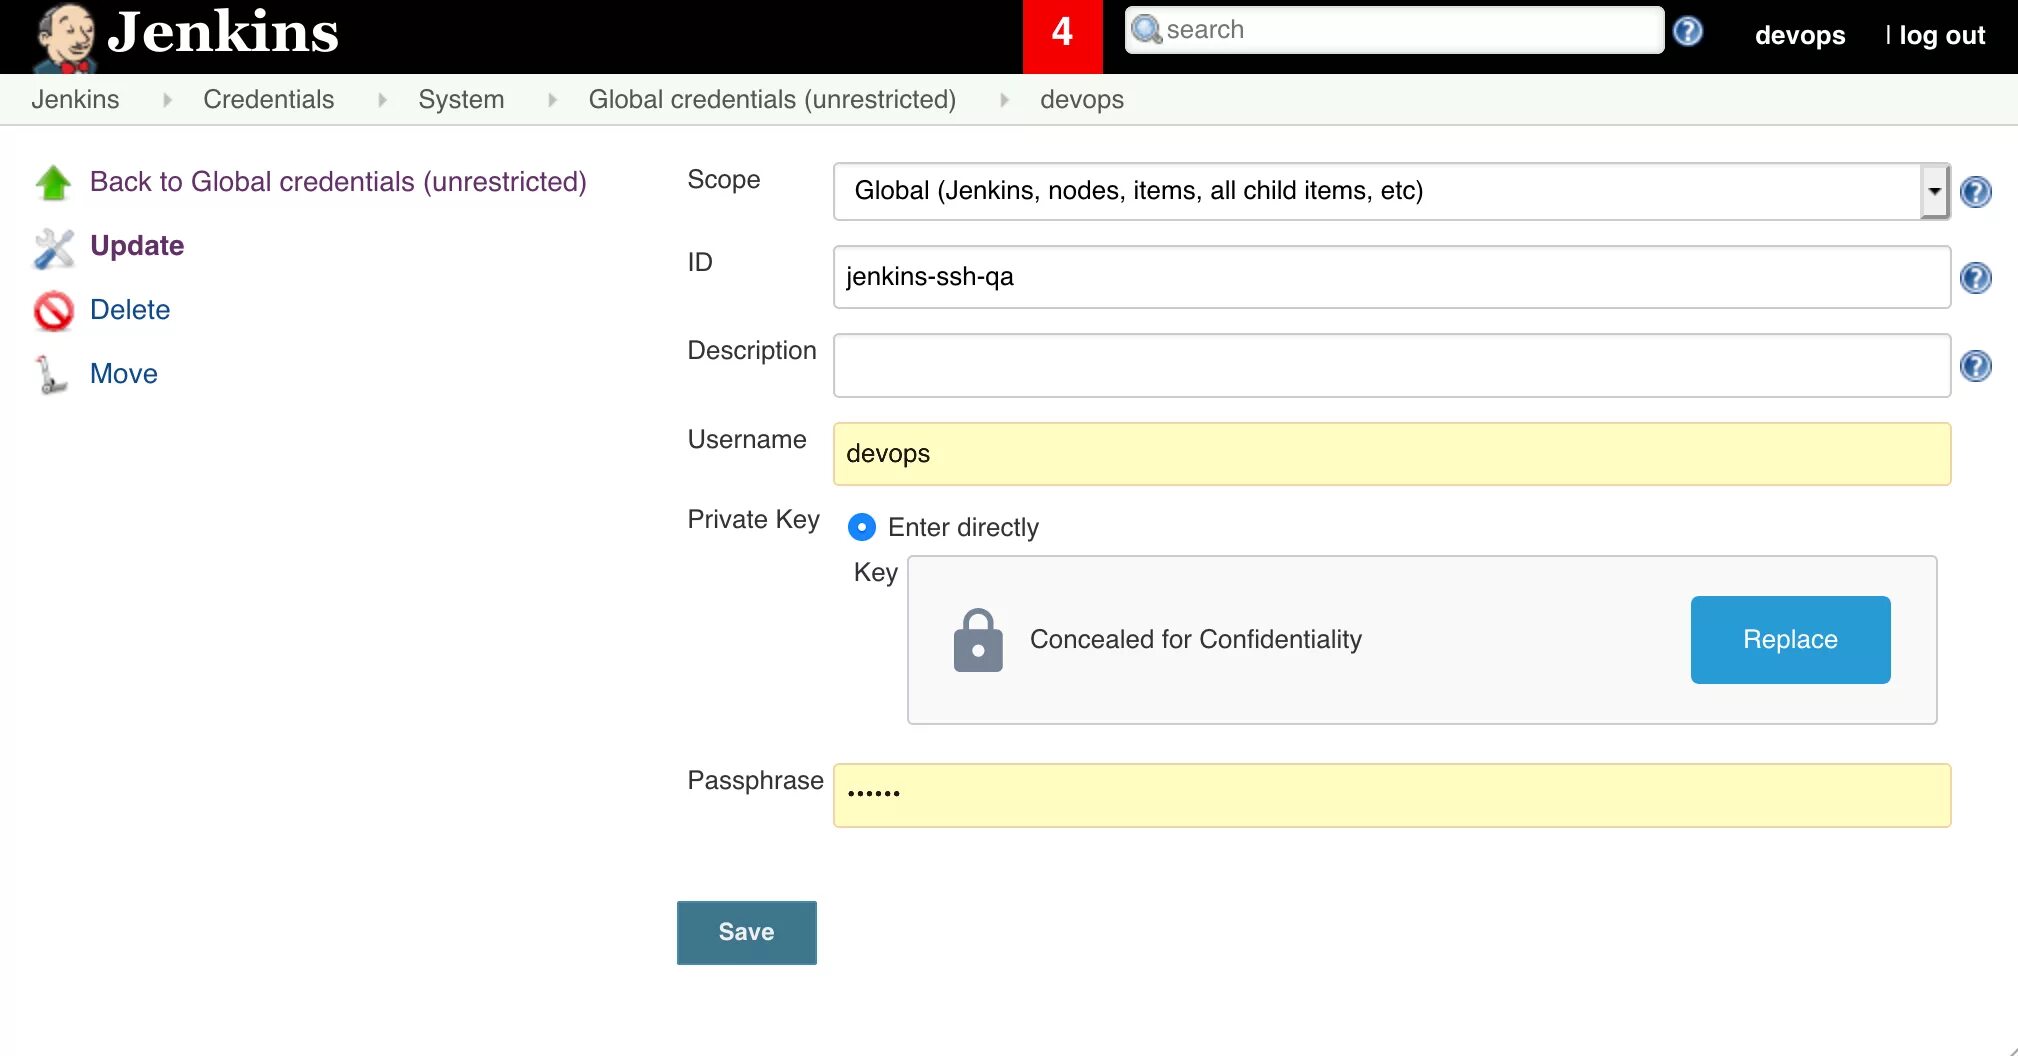Screen dimensions: 2018x1056
Task: Click the Scope label
Action: pyautogui.click(x=723, y=180)
